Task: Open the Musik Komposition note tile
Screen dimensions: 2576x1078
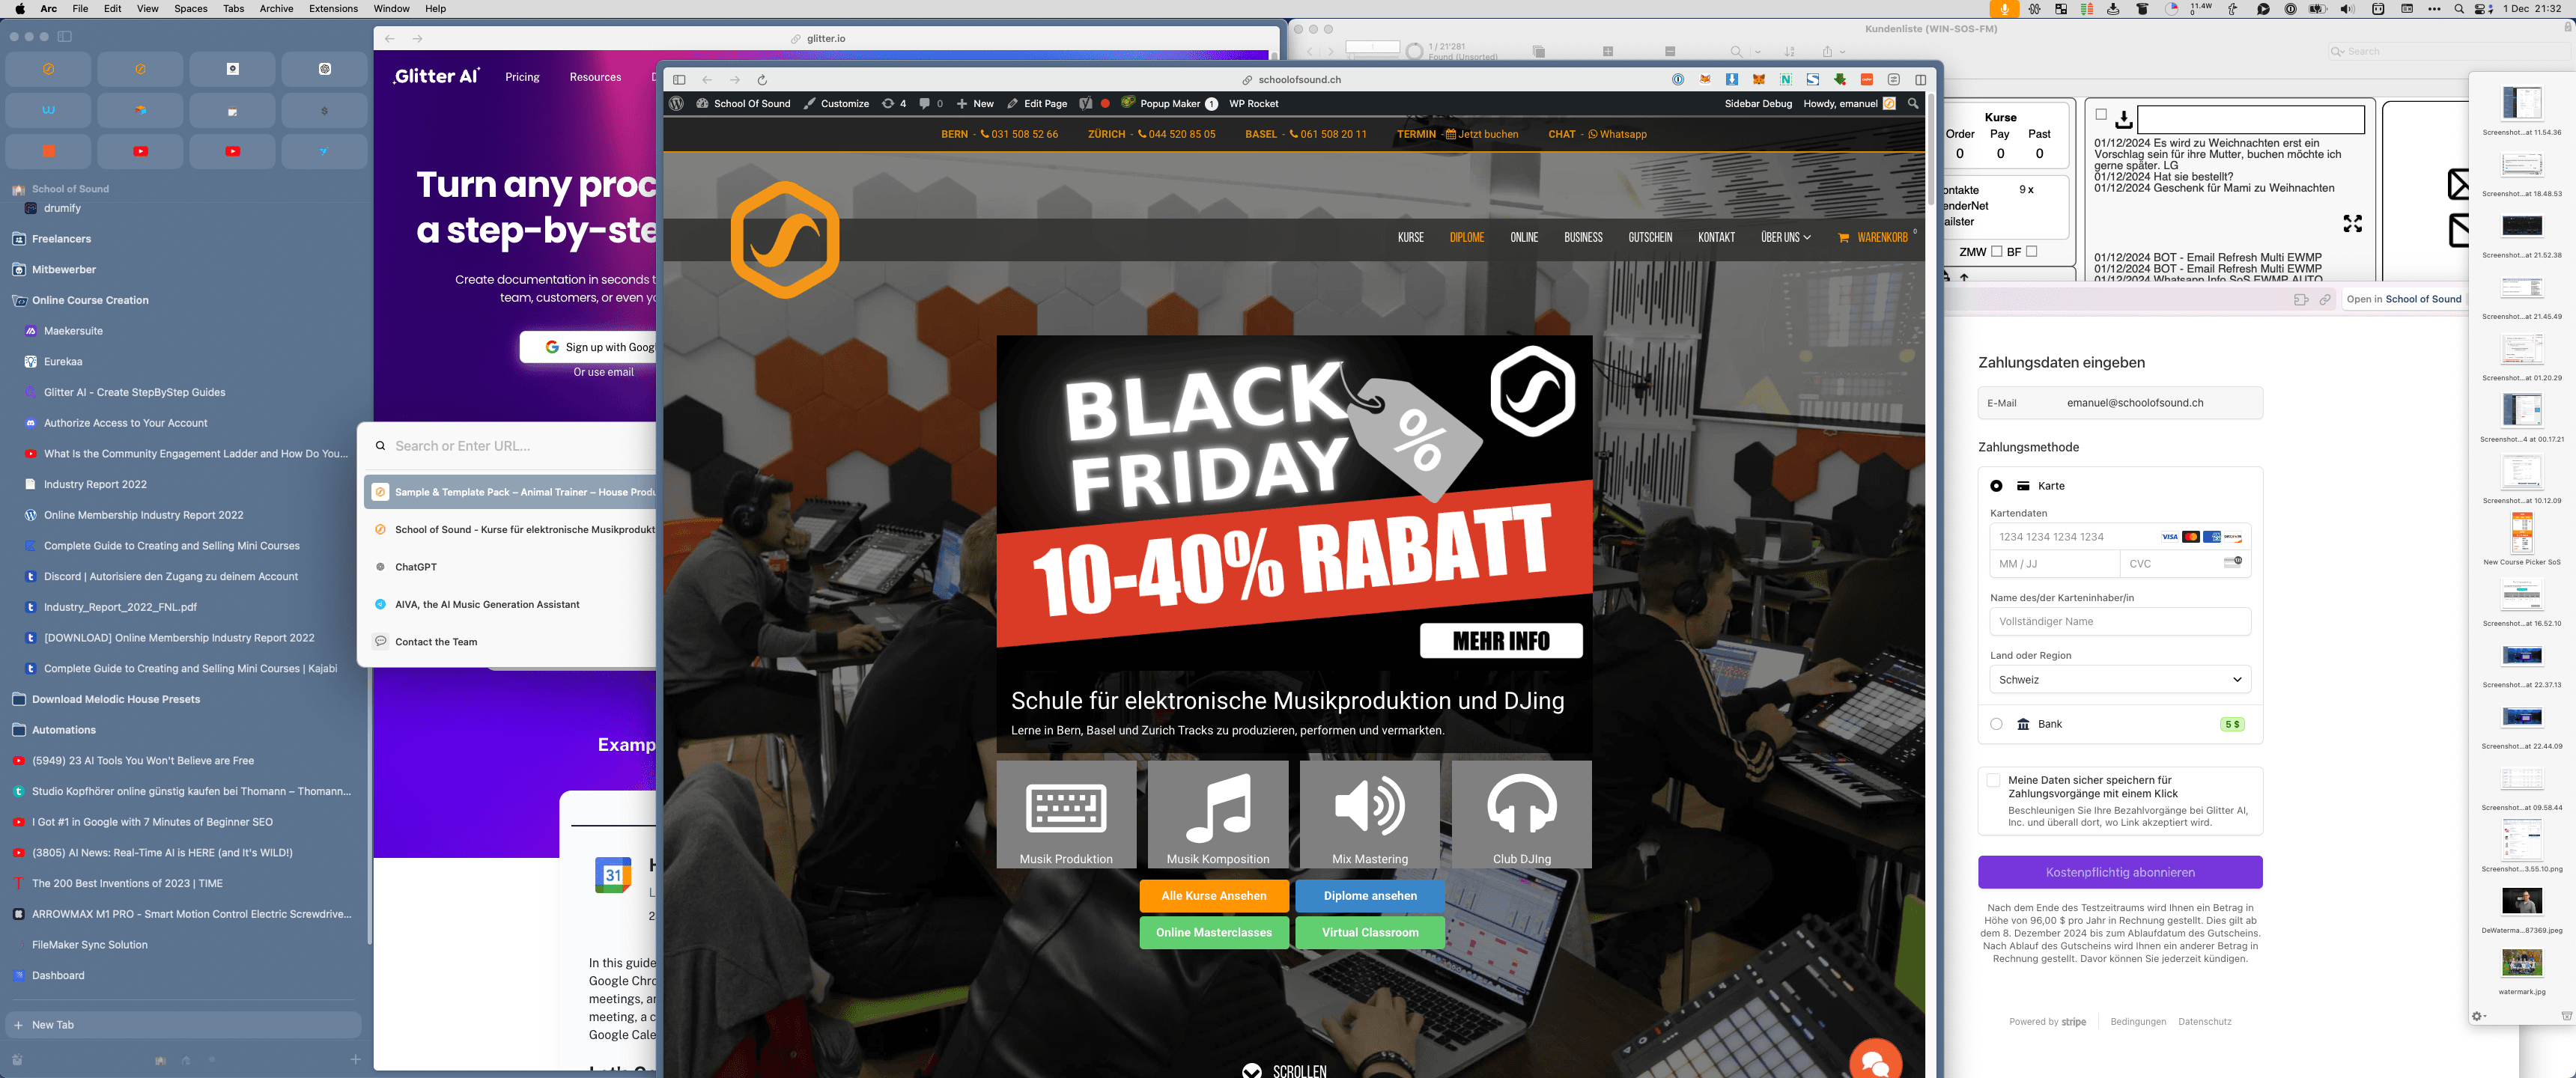Action: [1218, 814]
